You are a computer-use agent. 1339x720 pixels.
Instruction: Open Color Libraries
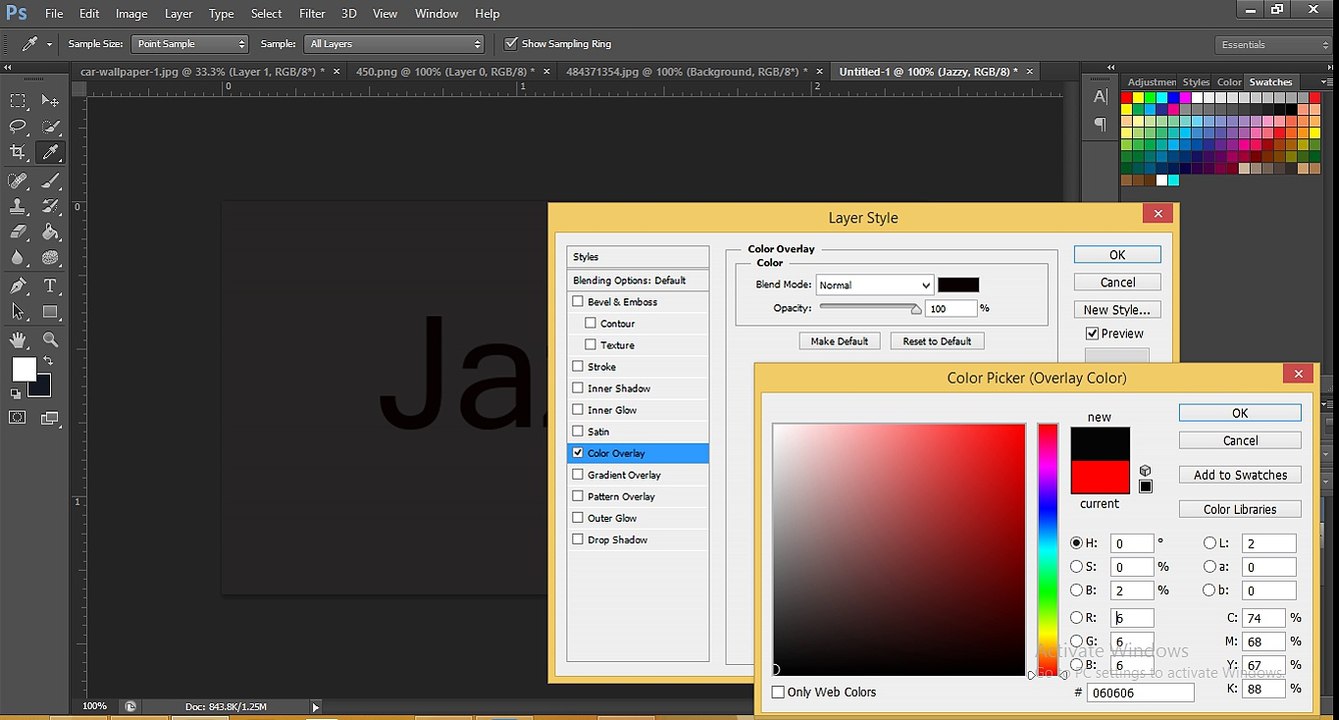click(1240, 509)
